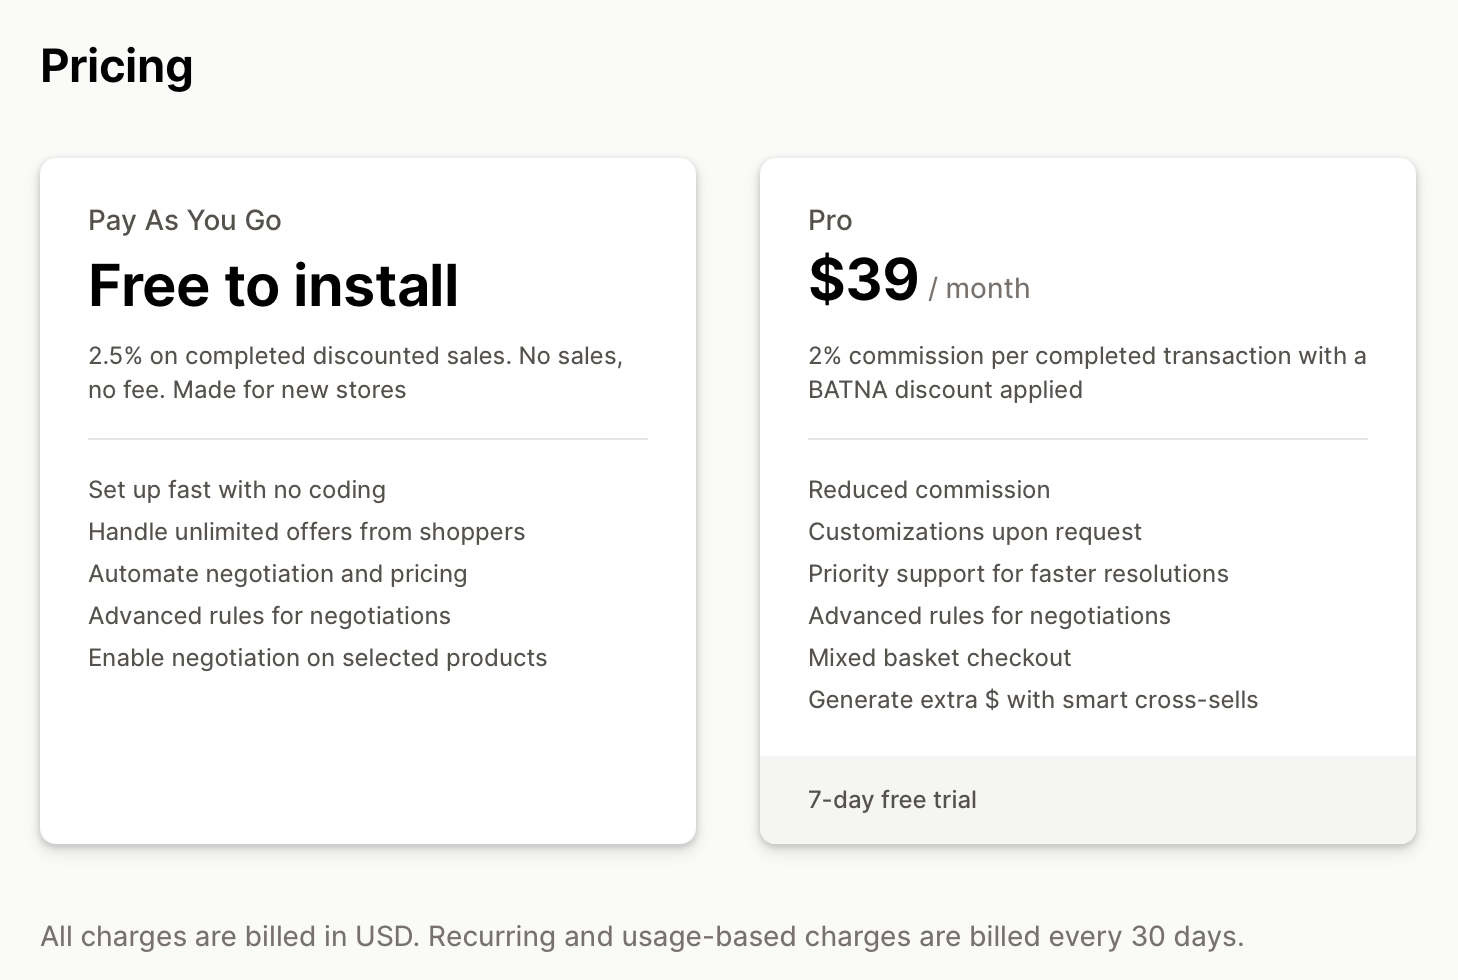
Task: Click 'Enable negotiation on selected products' line
Action: click(318, 658)
